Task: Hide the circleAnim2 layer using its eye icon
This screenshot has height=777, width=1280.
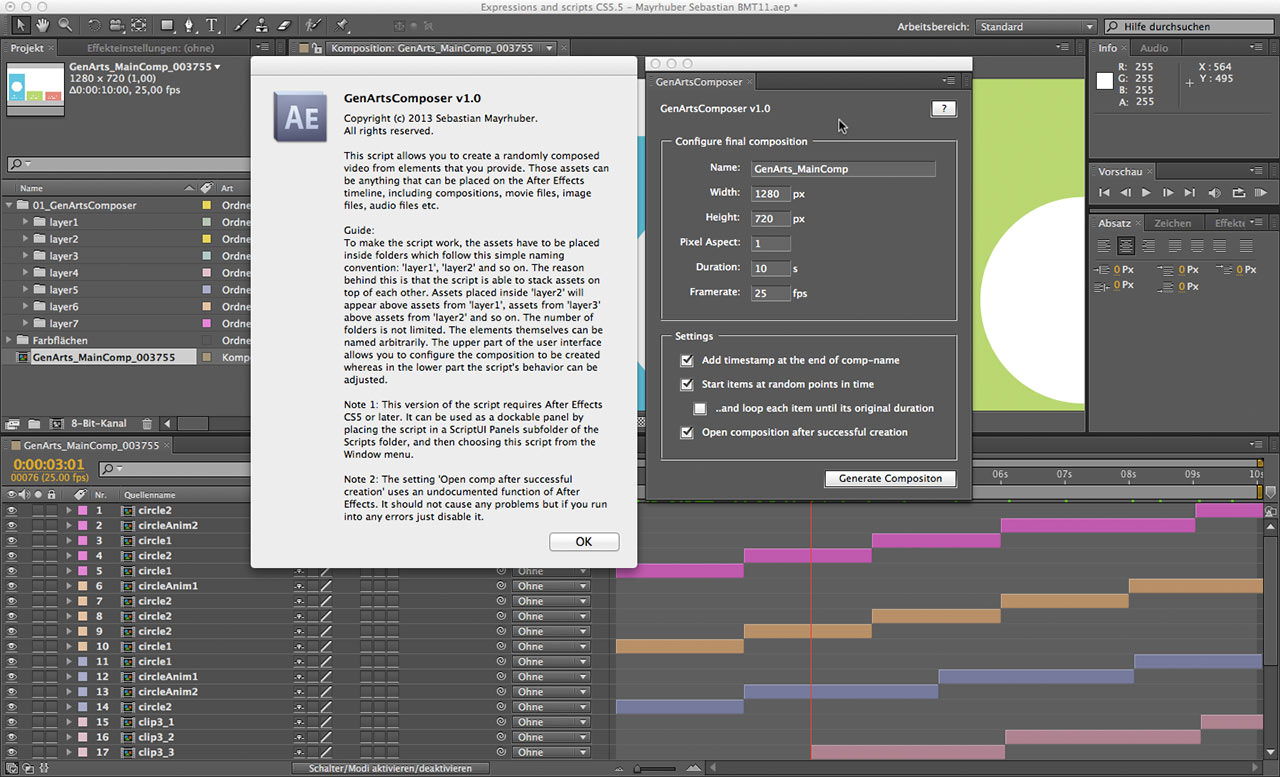Action: pos(12,525)
